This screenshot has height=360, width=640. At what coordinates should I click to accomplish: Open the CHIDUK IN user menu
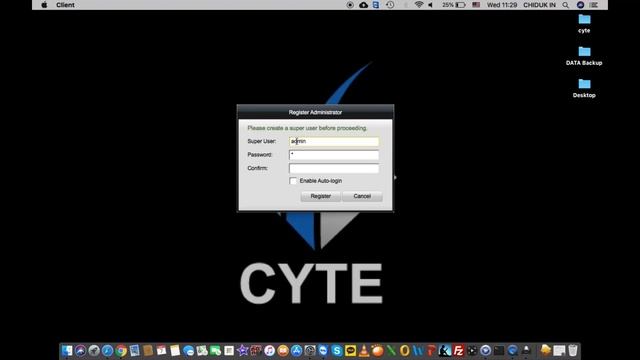click(x=539, y=5)
